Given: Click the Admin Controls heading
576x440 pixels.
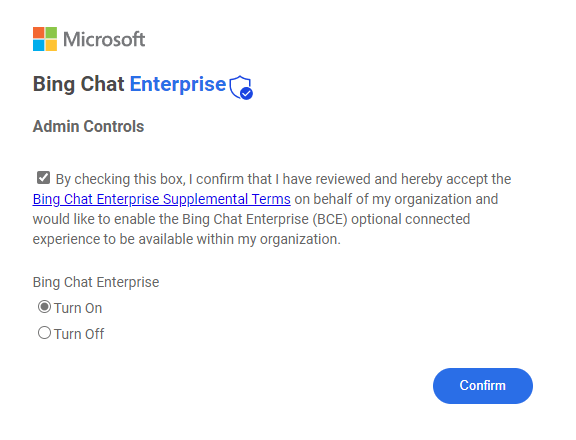Looking at the screenshot, I should (88, 126).
